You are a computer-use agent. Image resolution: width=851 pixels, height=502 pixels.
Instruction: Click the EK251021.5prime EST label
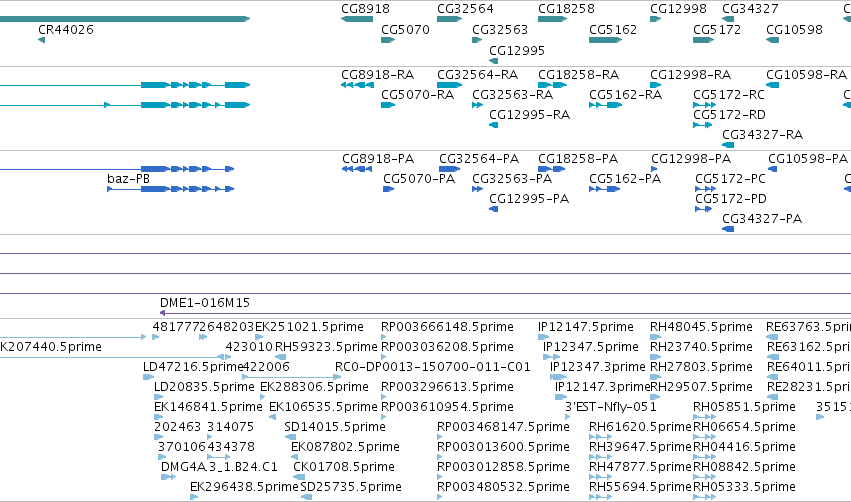309,327
